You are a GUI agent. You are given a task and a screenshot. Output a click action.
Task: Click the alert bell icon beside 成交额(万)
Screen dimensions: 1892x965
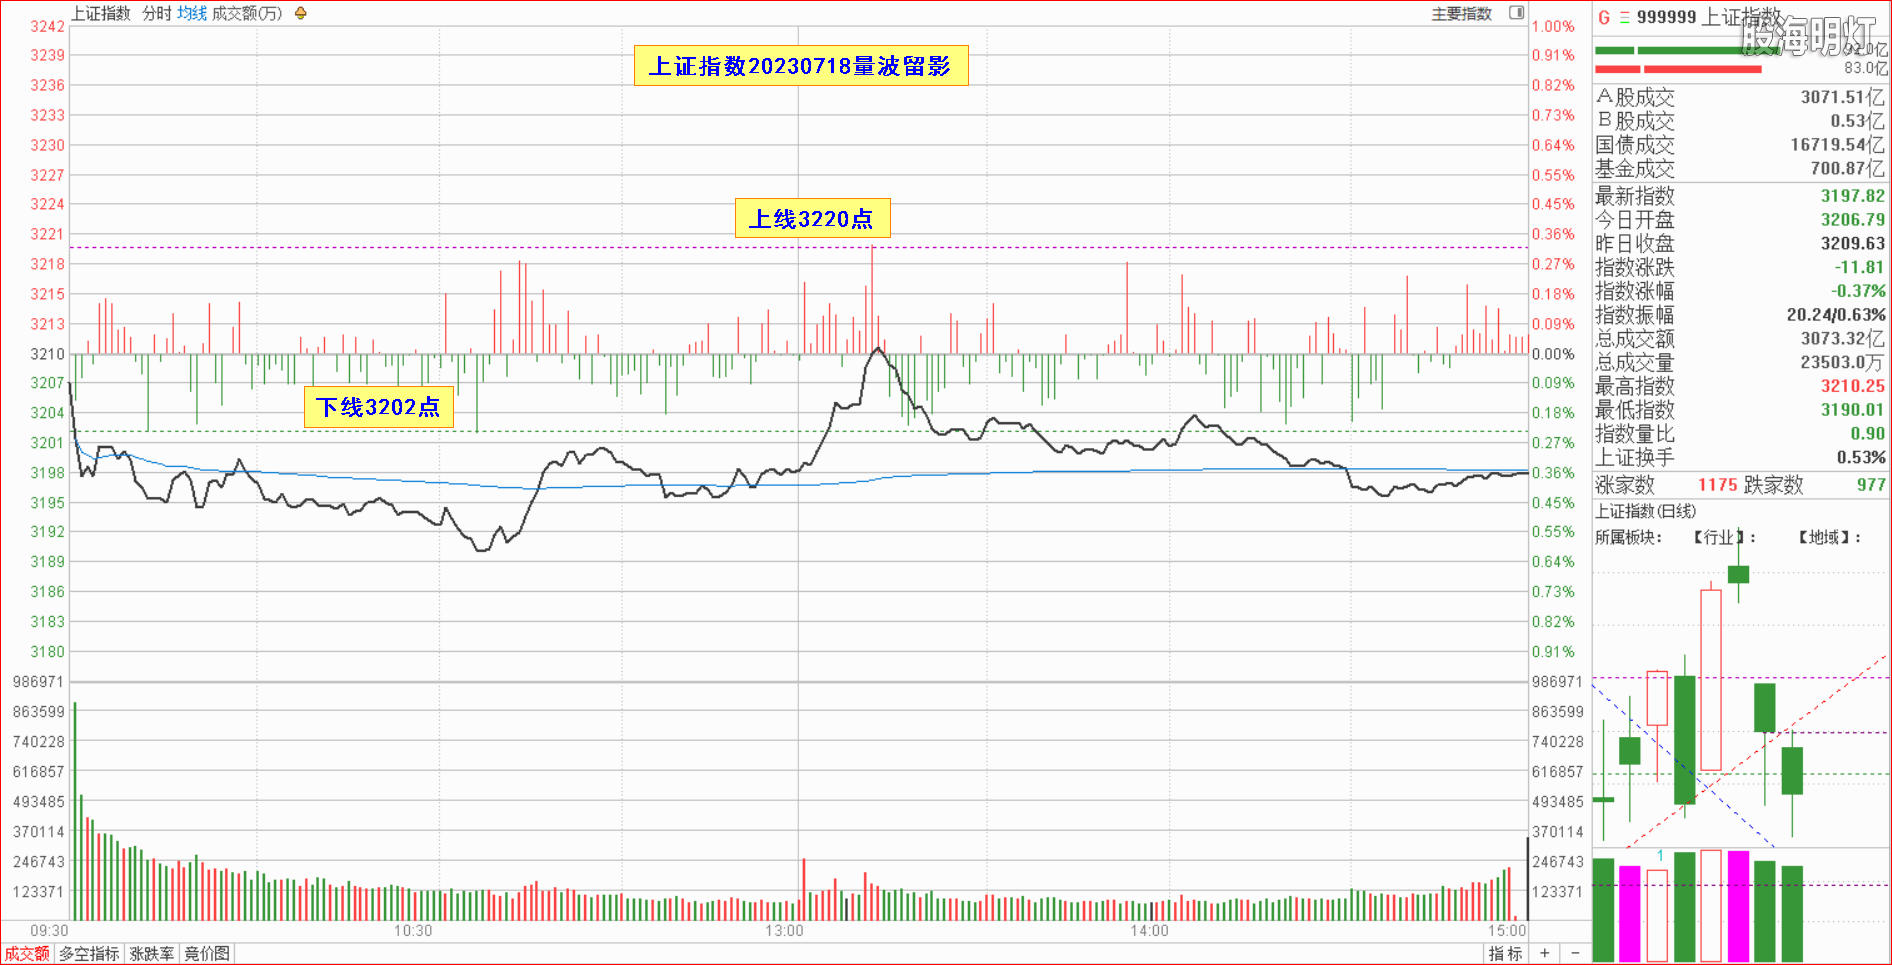[301, 13]
